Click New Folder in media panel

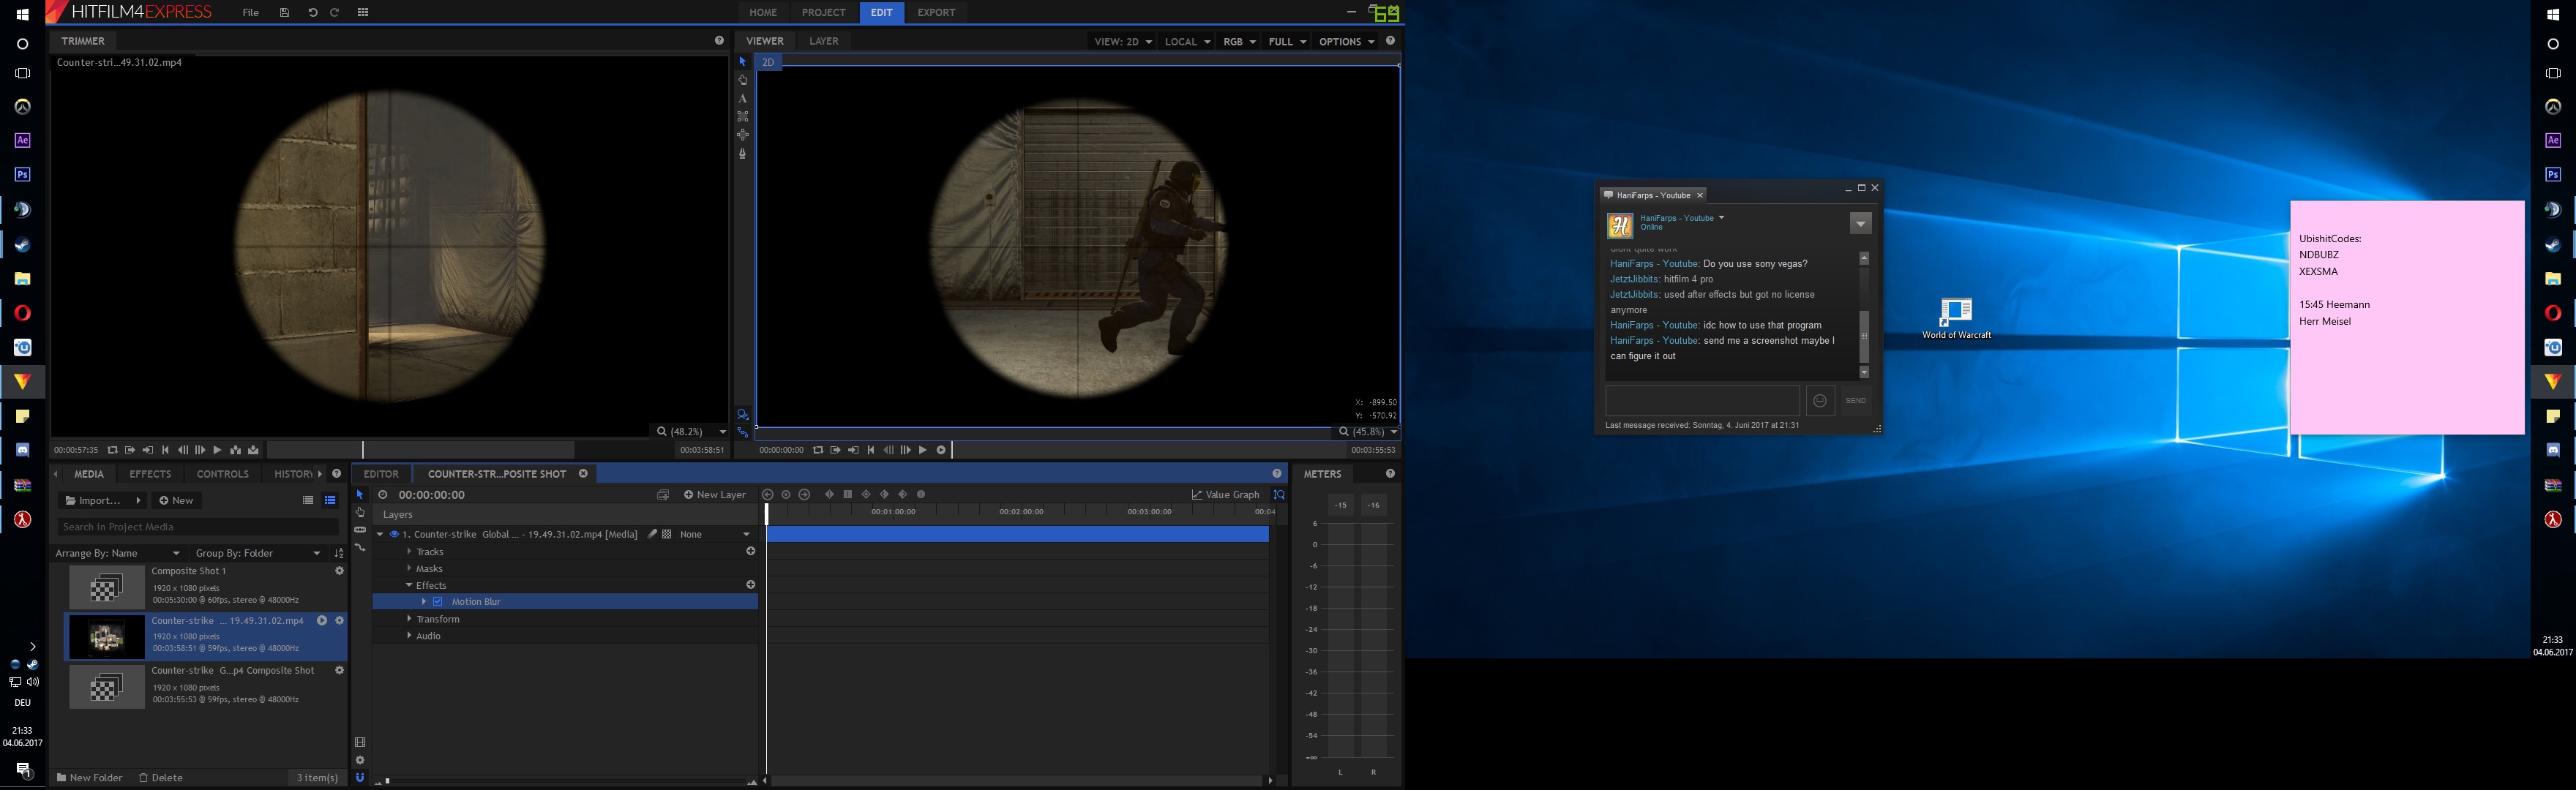[90, 777]
